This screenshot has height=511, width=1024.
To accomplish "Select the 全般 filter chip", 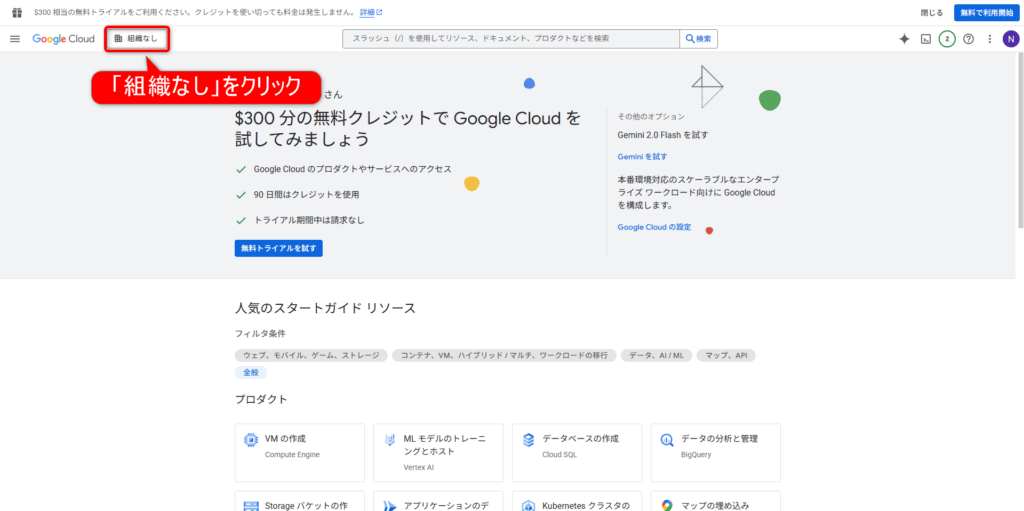I will (251, 372).
